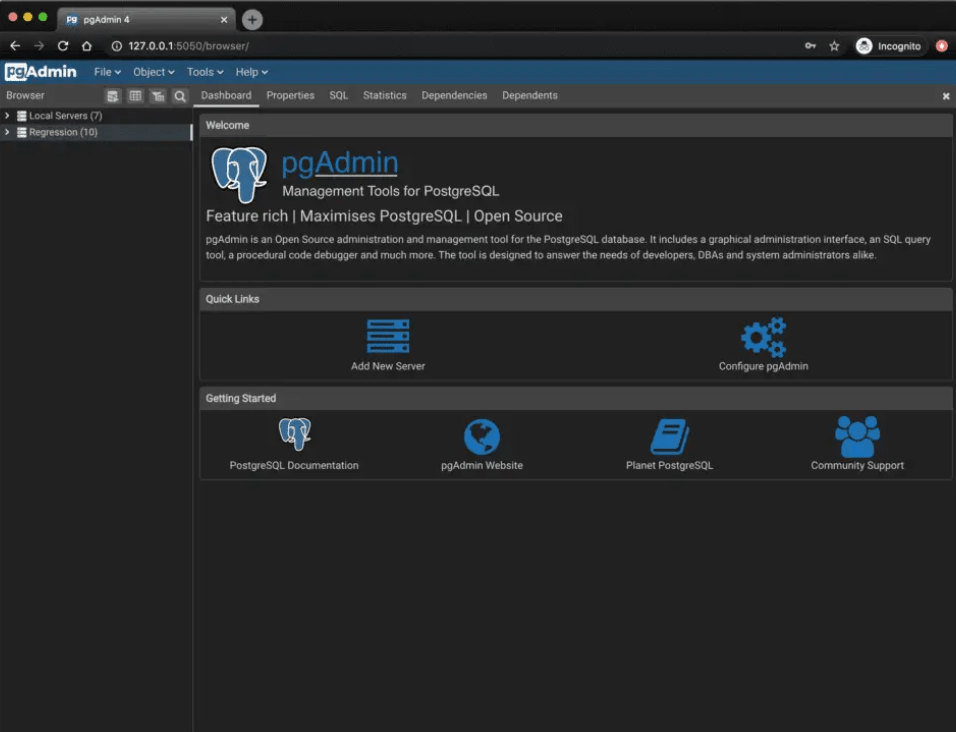The width and height of the screenshot is (956, 732).
Task: Open the Object menu
Action: (x=153, y=72)
